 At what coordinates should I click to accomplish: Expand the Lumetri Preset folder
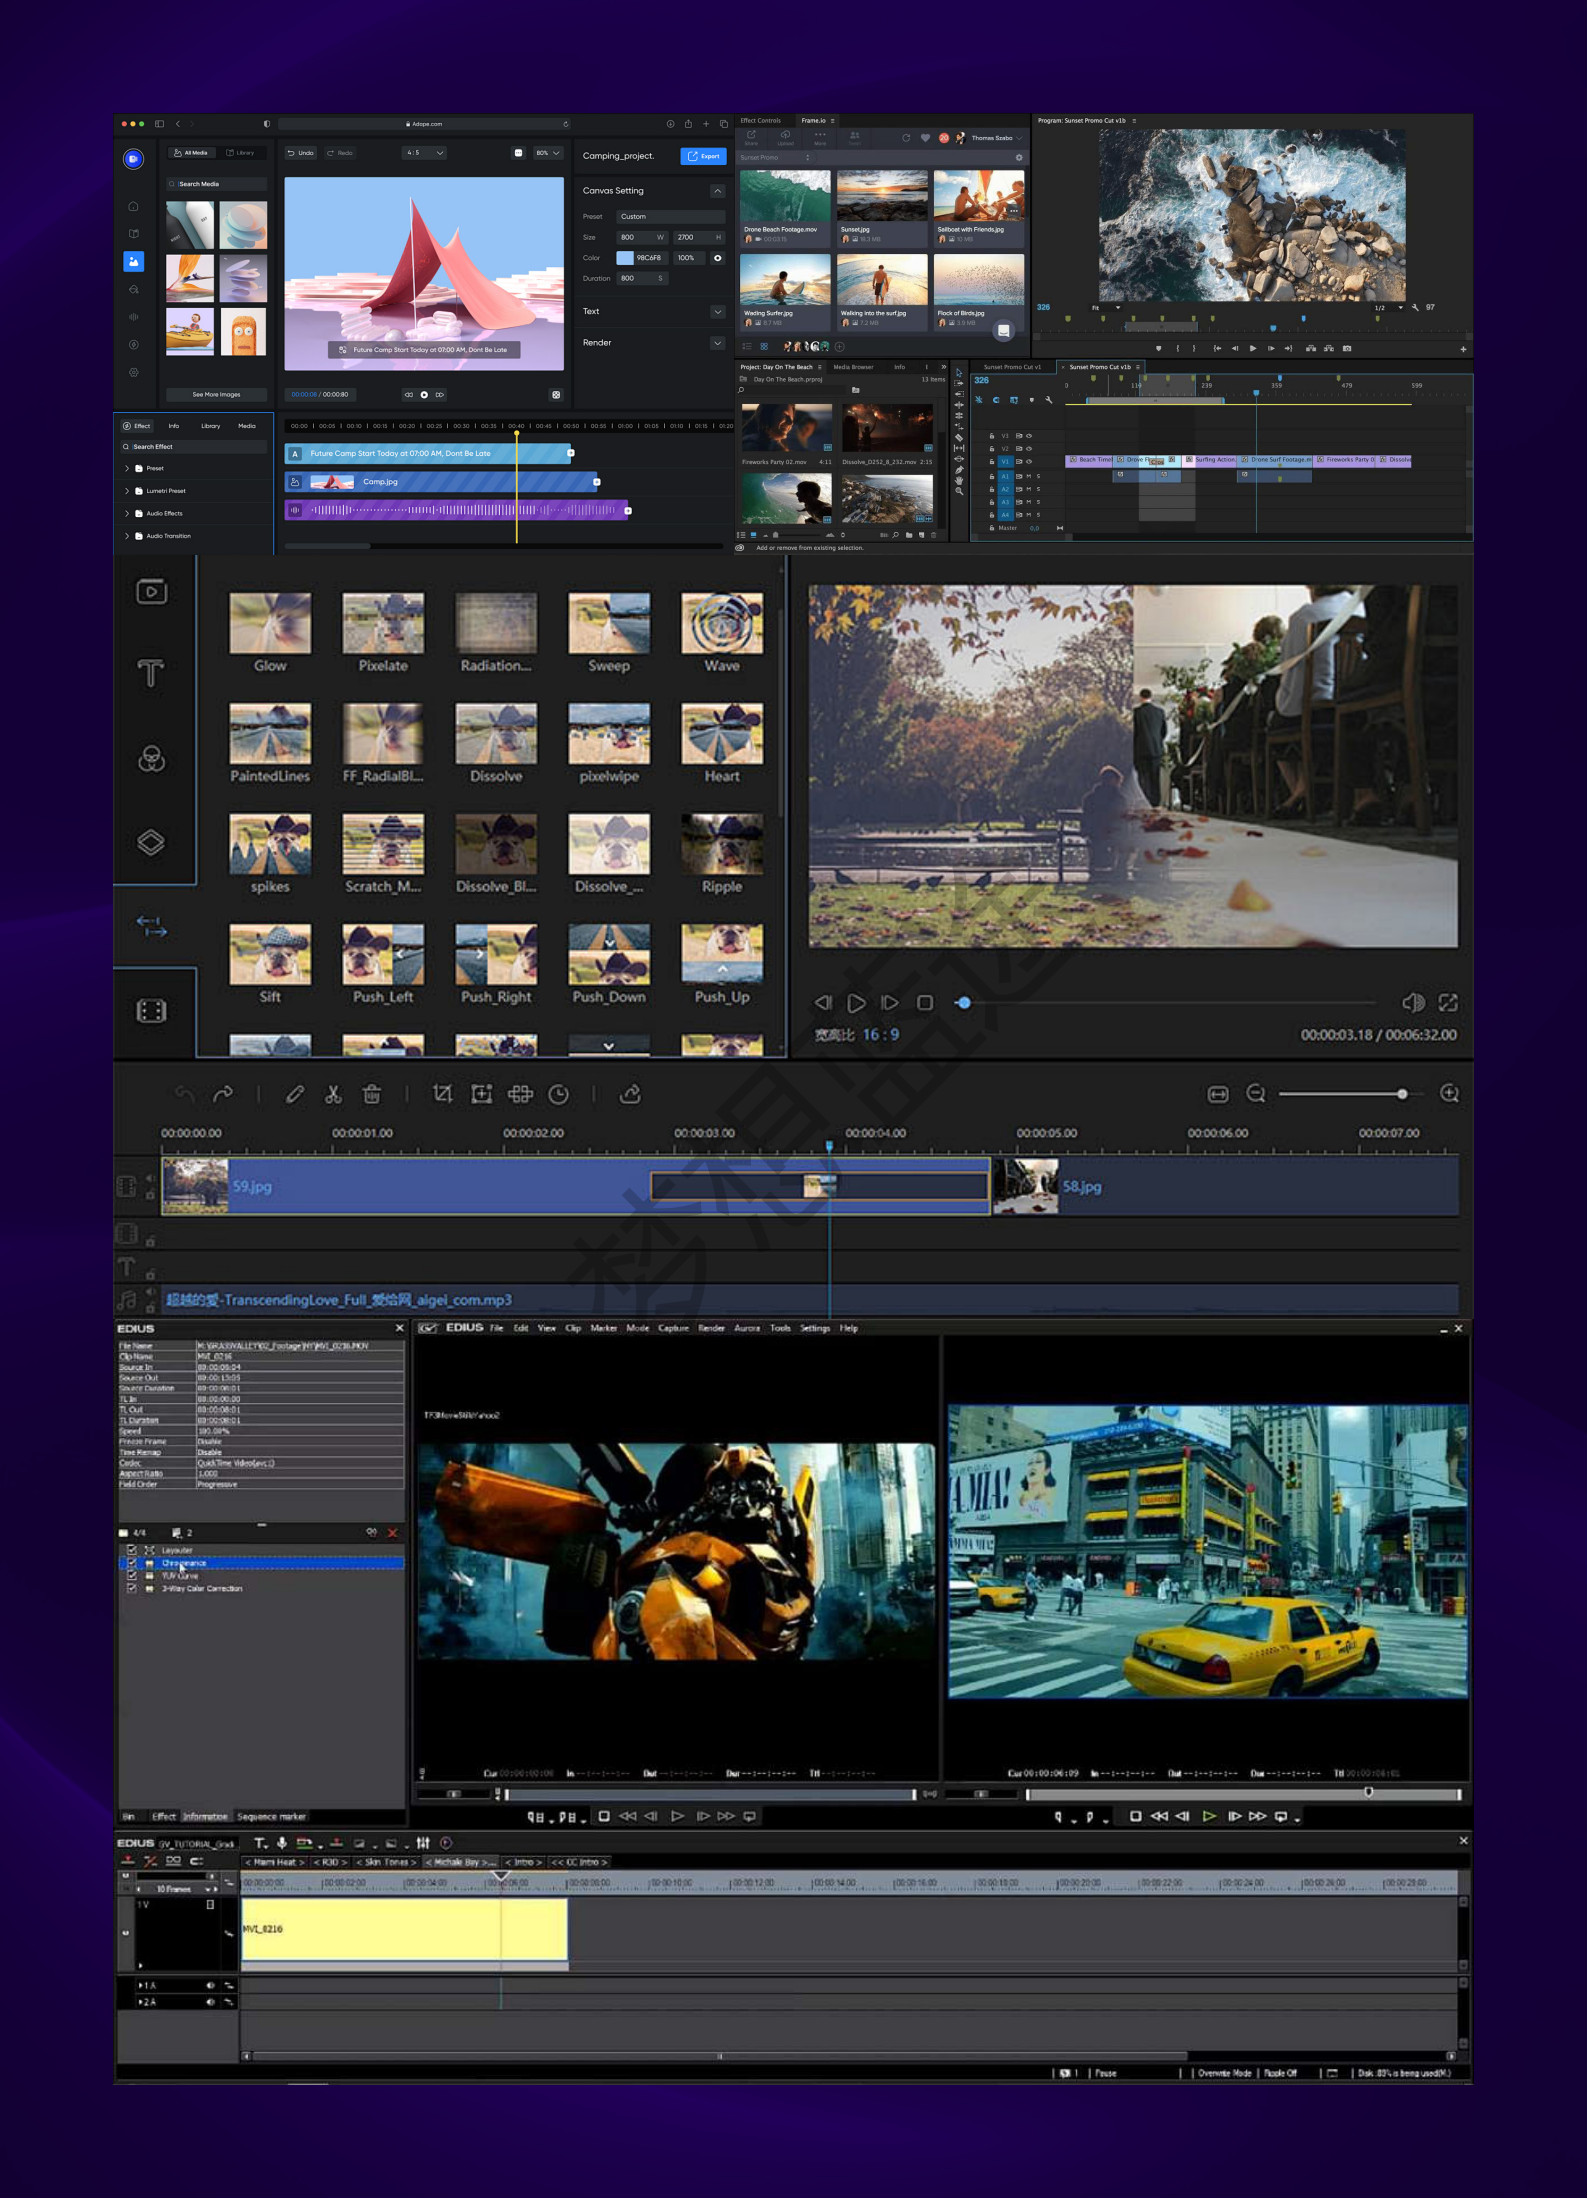(x=127, y=491)
